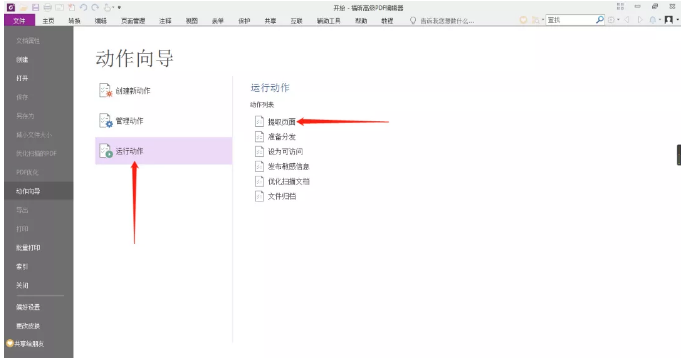Screen dimensions: 688x363
Task: Expand the notification bell dropdown arrow
Action: tap(660, 20)
